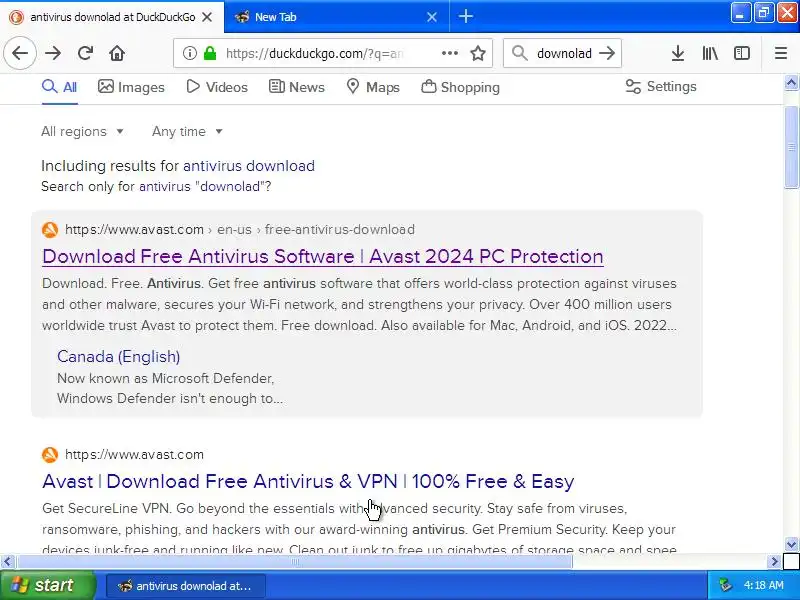Close the New Tab tab
This screenshot has height=600, width=800.
click(x=432, y=17)
